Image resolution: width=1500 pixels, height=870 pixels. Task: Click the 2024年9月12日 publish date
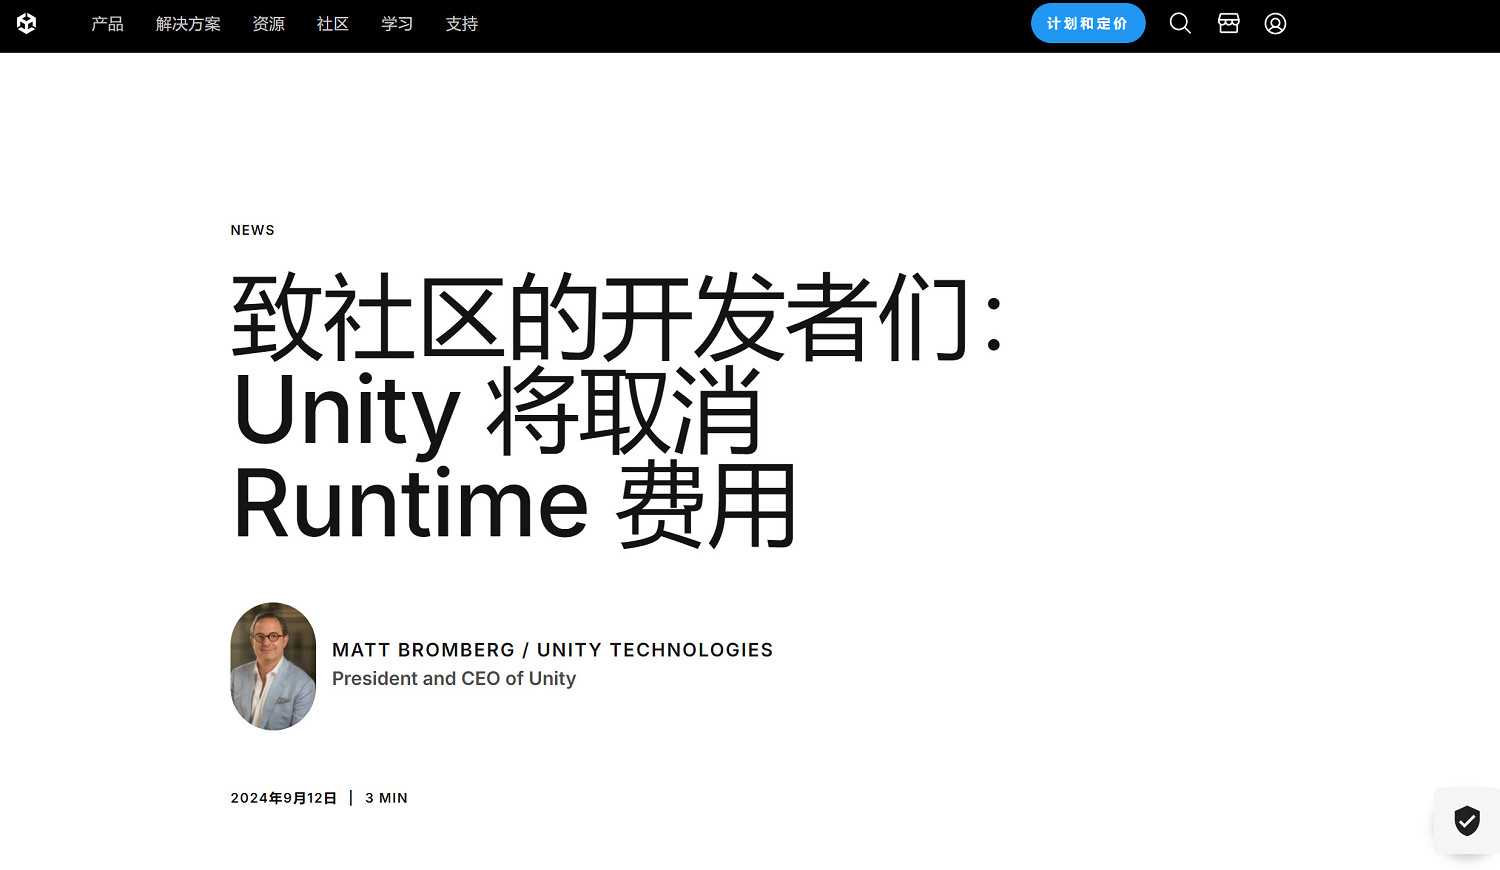click(283, 797)
